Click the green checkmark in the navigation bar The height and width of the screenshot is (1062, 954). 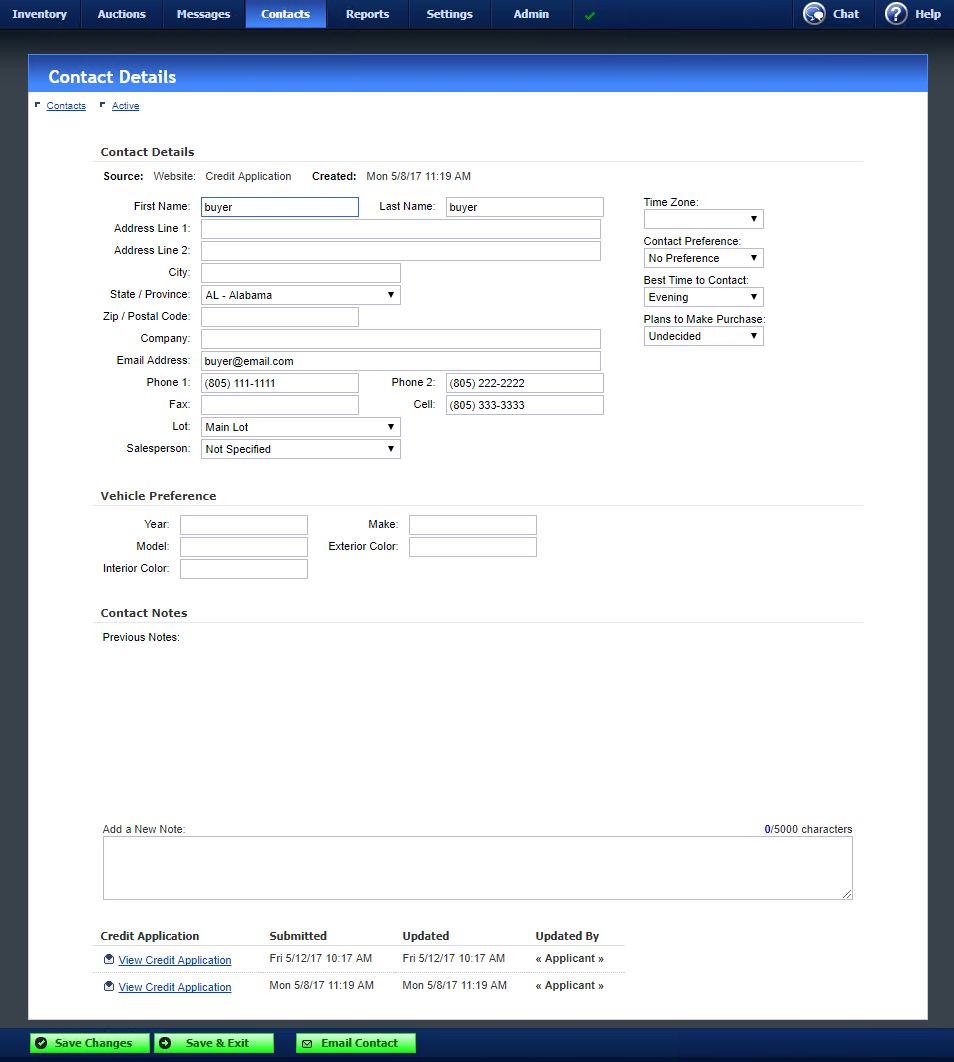click(589, 14)
